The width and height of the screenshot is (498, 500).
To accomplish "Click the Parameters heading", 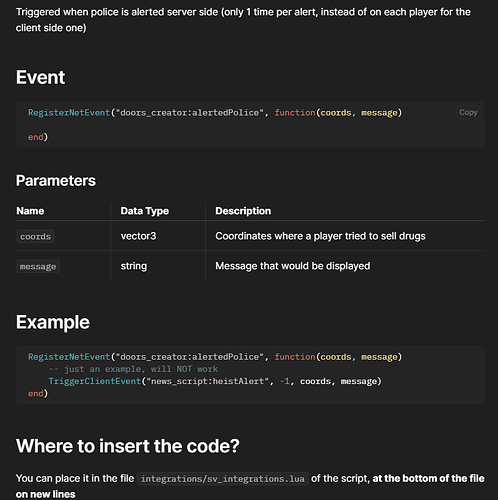I will (56, 181).
